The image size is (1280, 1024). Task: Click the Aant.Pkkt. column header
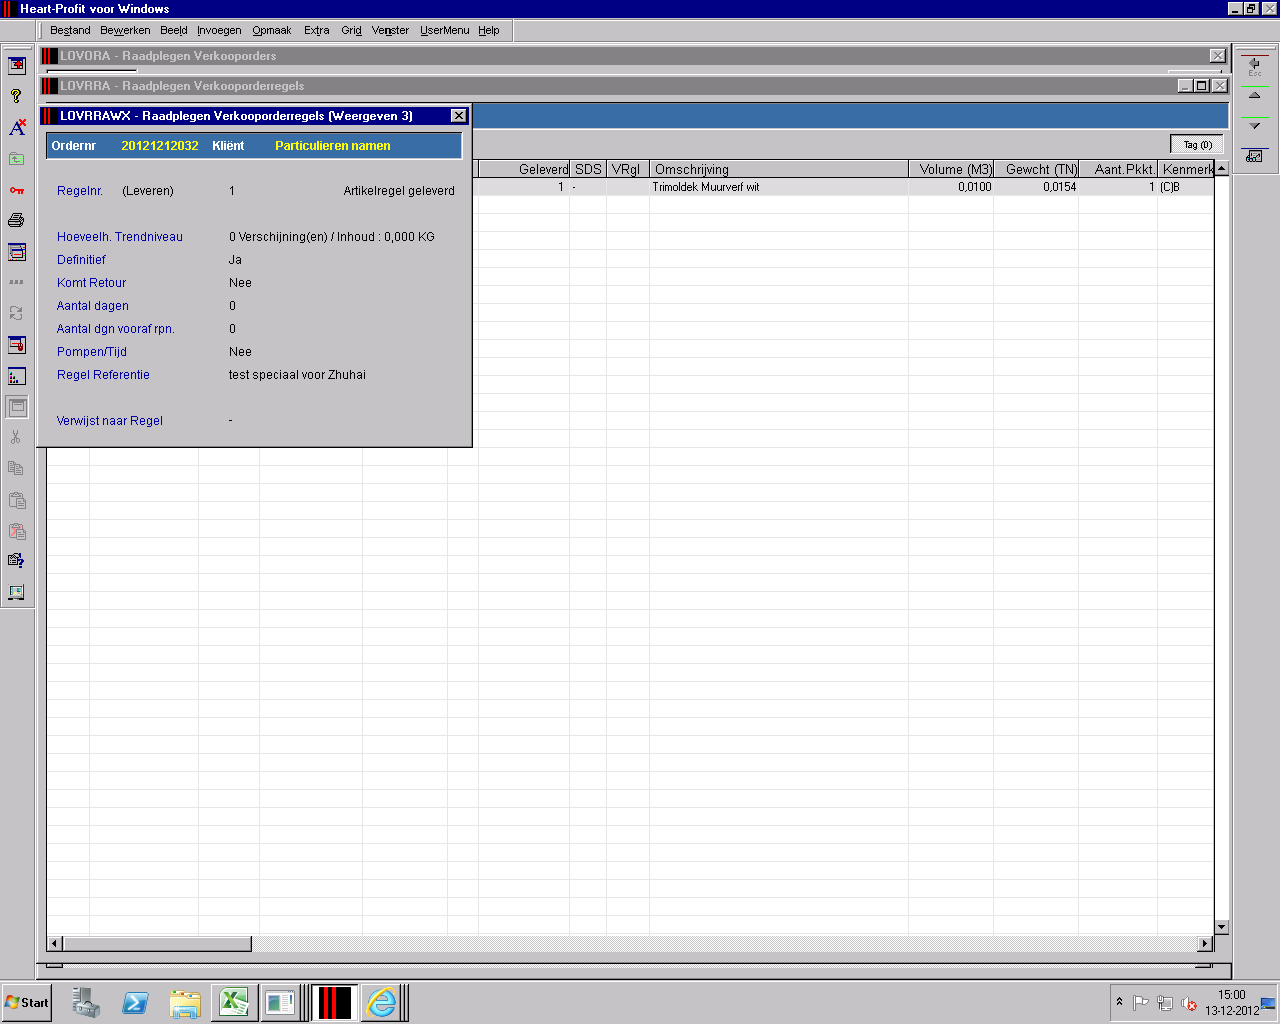(x=1118, y=169)
